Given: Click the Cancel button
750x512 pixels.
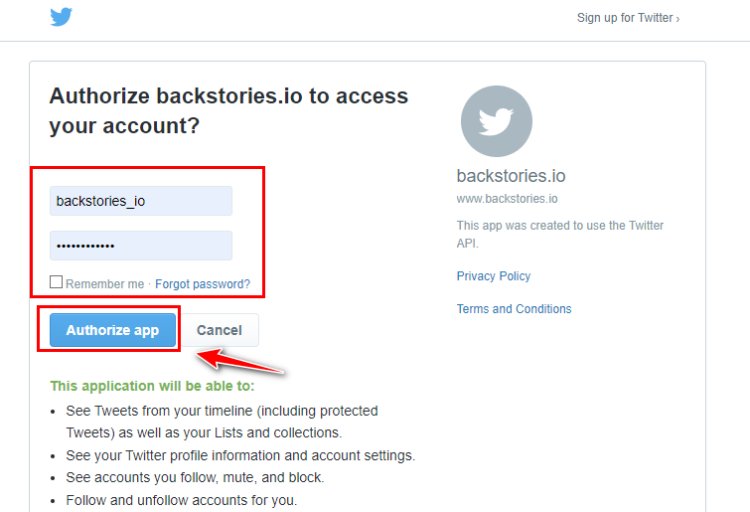Looking at the screenshot, I should pos(220,330).
